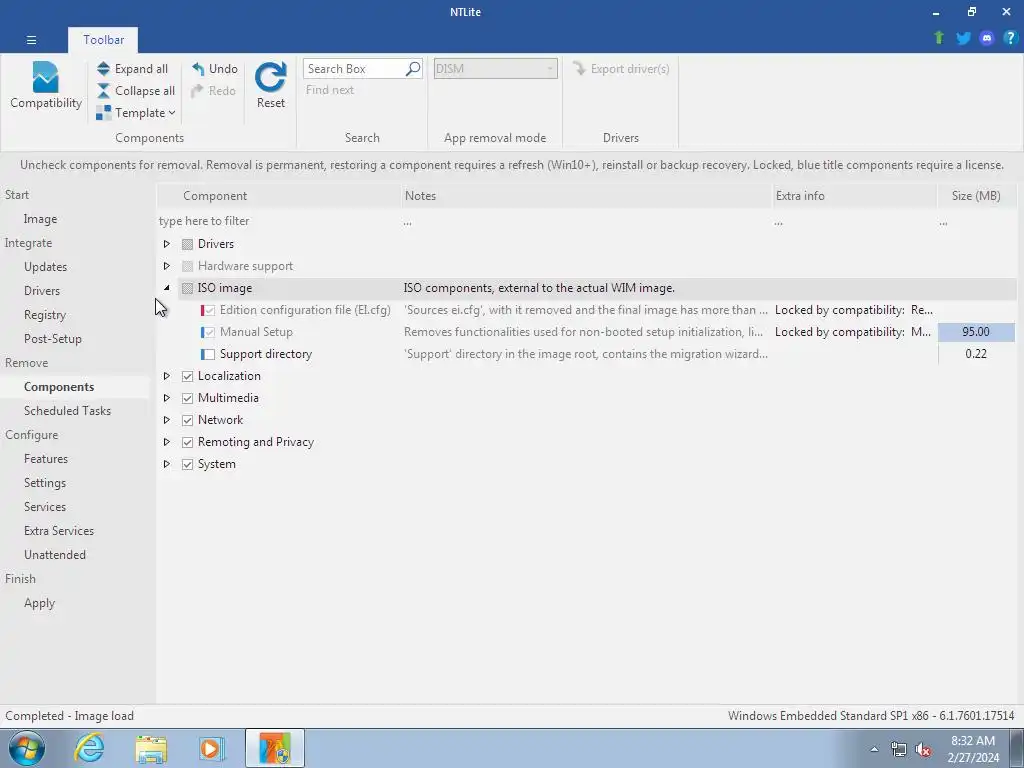Open the Post-Setup page
Screen dimensions: 1024x768
(52, 339)
